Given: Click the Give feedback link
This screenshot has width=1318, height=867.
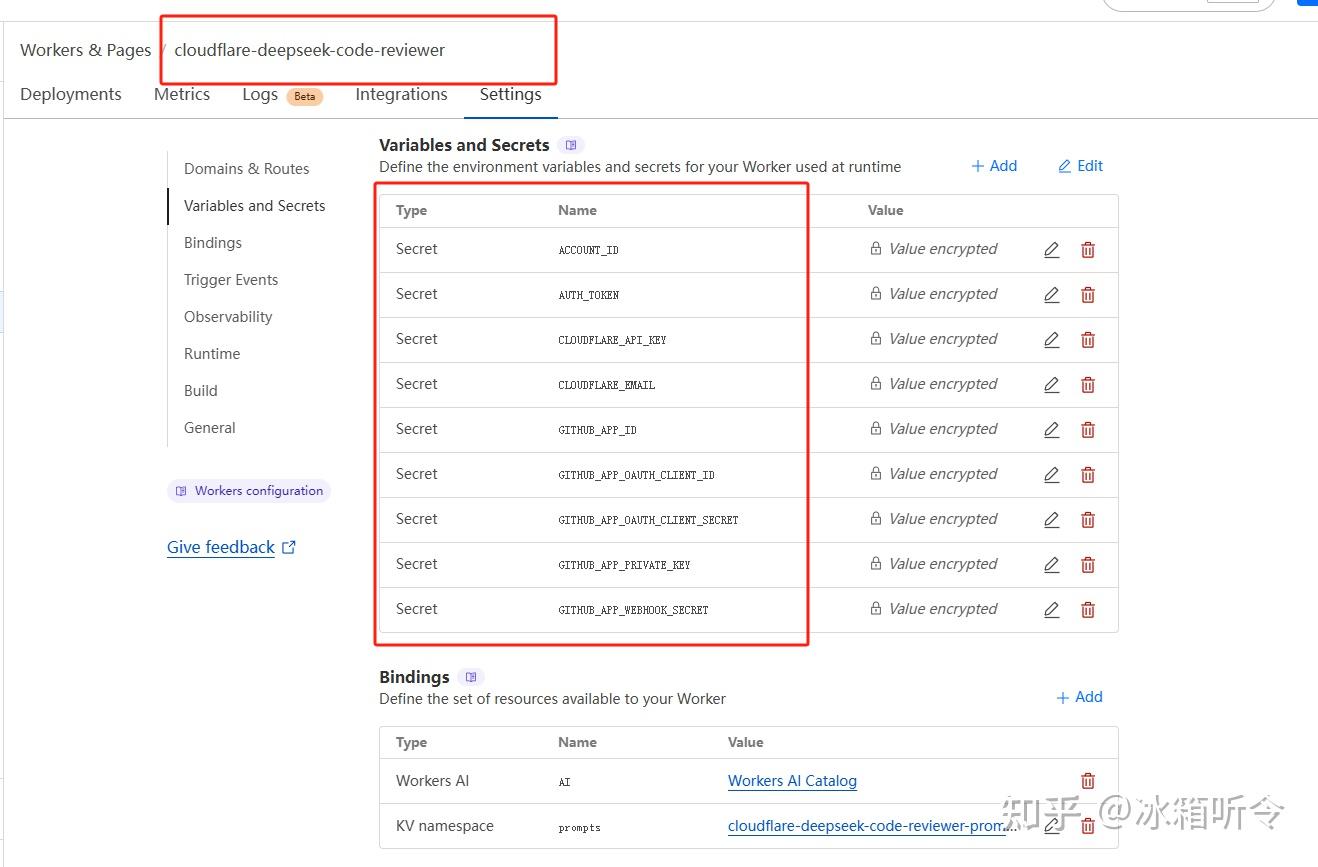Looking at the screenshot, I should click(x=220, y=547).
